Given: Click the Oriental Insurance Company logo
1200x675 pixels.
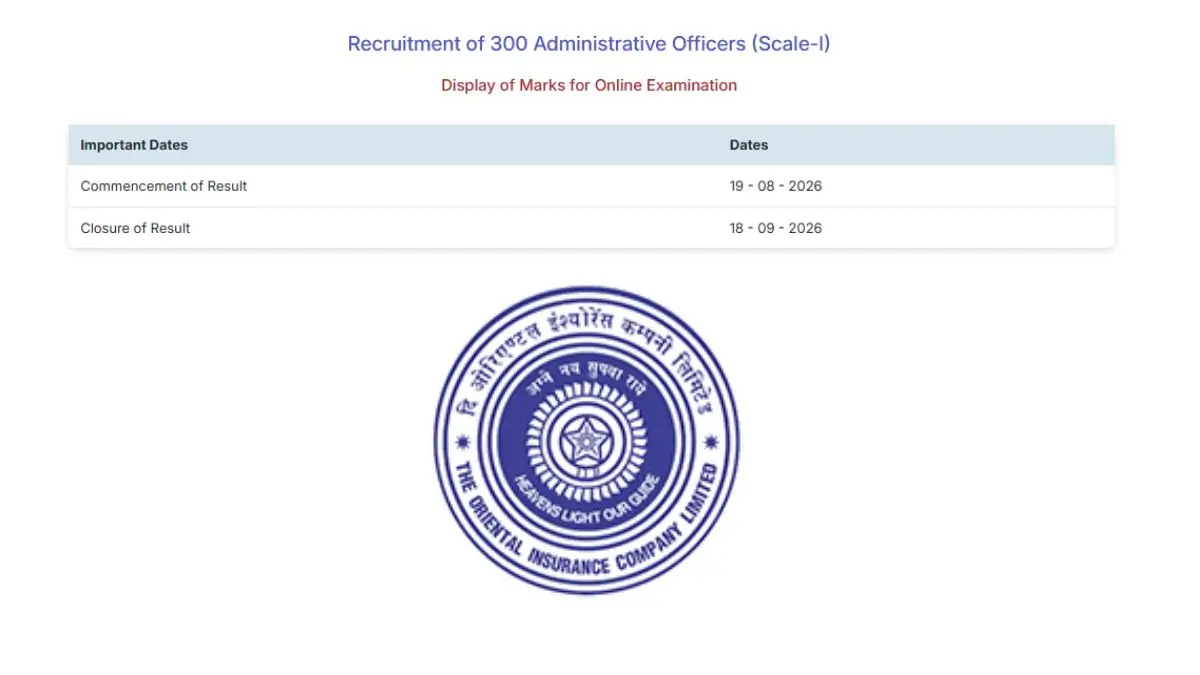Looking at the screenshot, I should coord(587,440).
